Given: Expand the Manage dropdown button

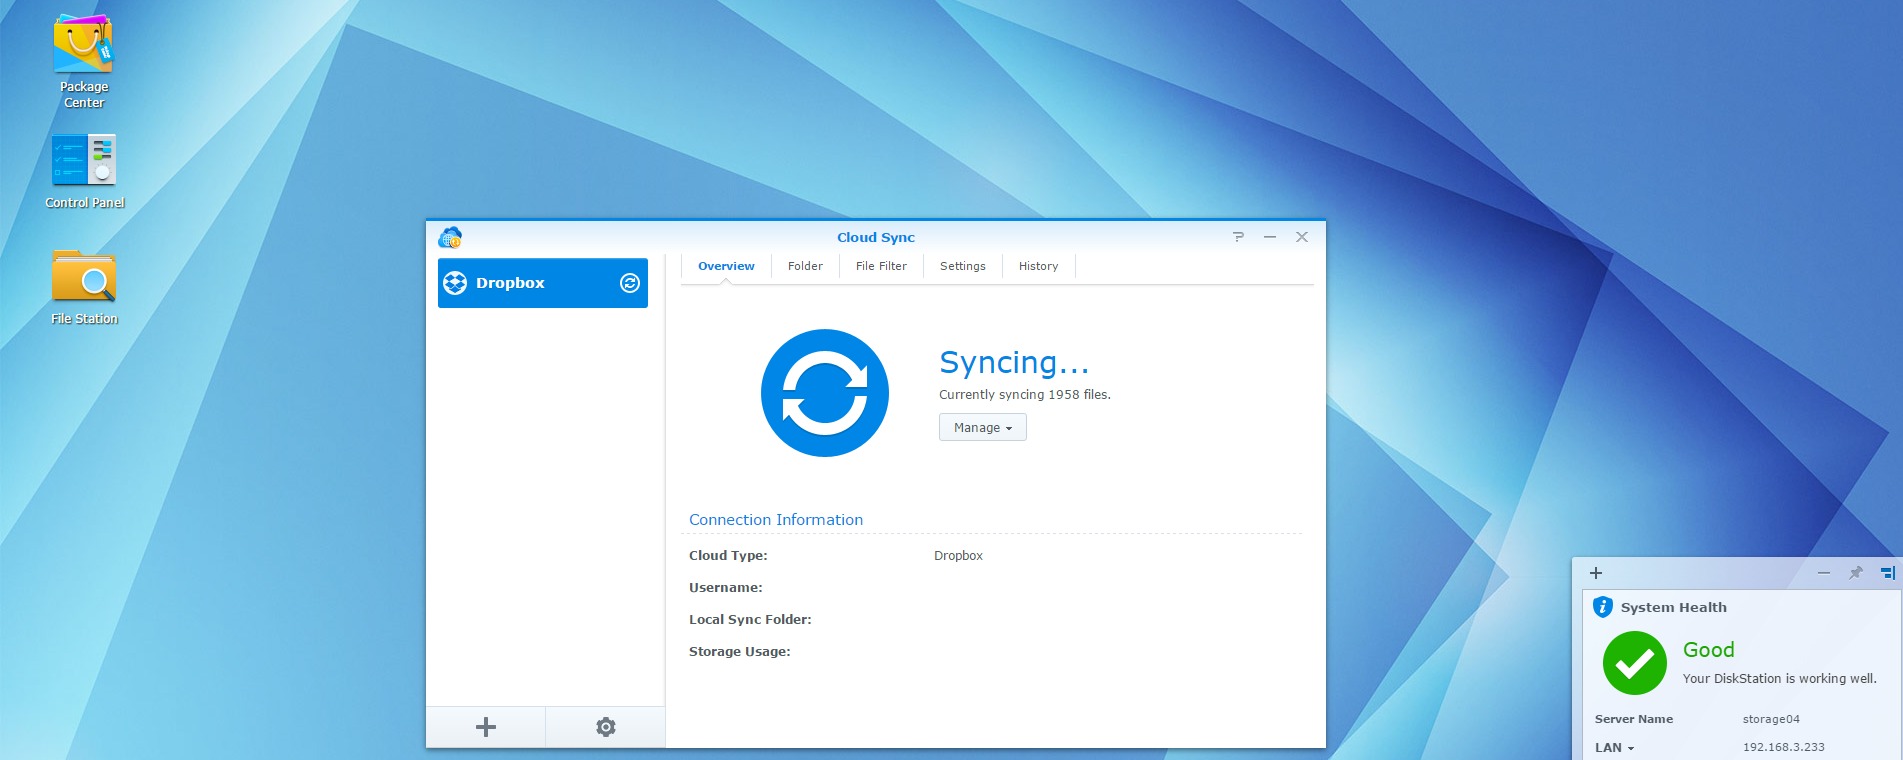Looking at the screenshot, I should pyautogui.click(x=982, y=428).
